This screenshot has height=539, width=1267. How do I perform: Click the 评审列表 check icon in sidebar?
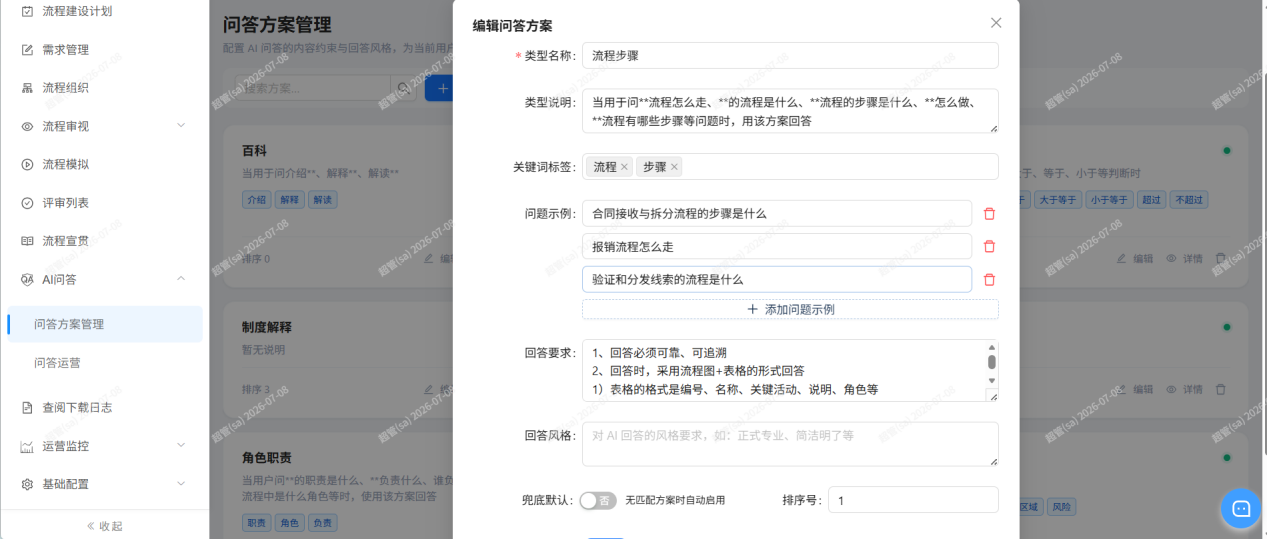pos(27,203)
